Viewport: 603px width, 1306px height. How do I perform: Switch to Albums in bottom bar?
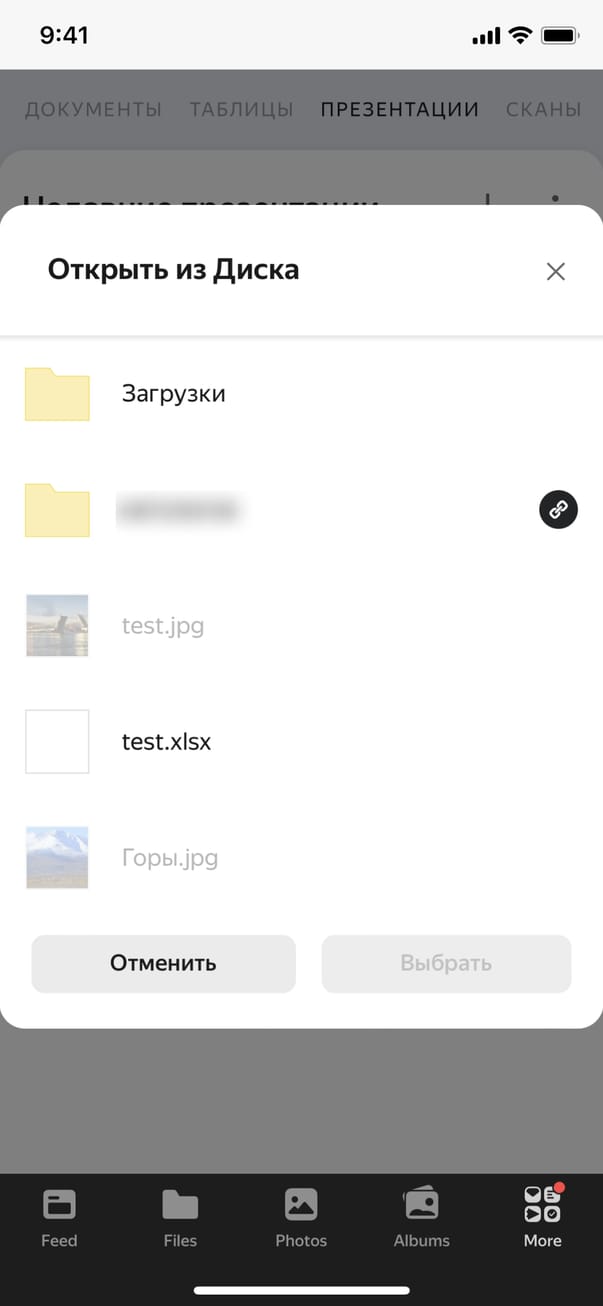pos(422,1218)
